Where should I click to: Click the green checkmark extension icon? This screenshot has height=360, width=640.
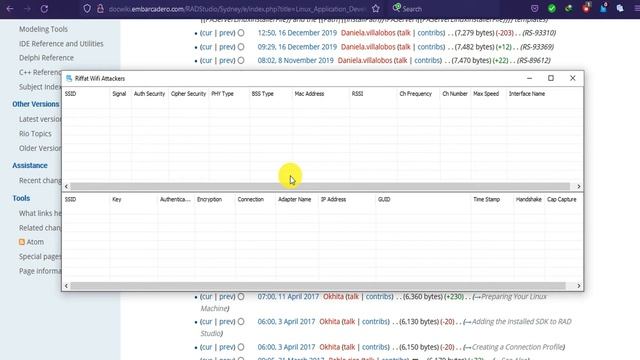click(552, 8)
